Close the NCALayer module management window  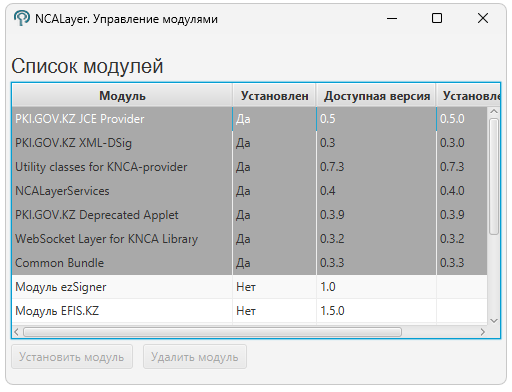tap(483, 18)
